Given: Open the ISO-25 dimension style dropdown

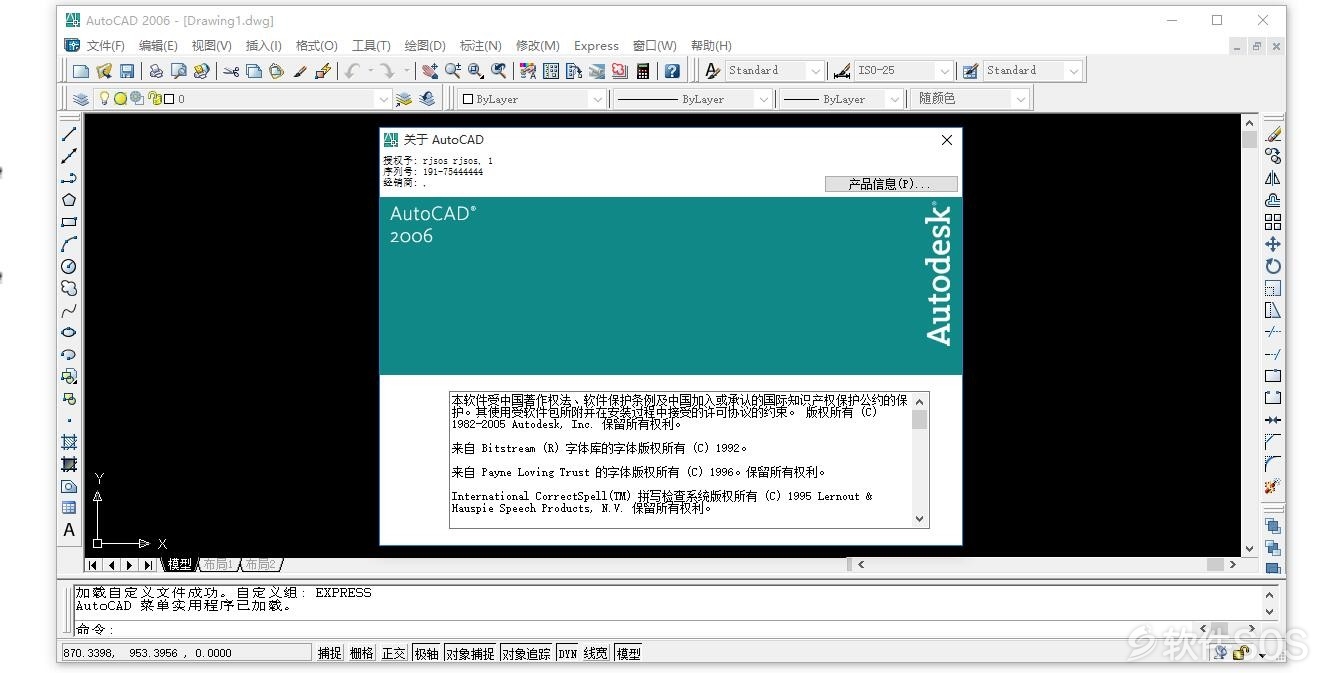Looking at the screenshot, I should point(944,71).
